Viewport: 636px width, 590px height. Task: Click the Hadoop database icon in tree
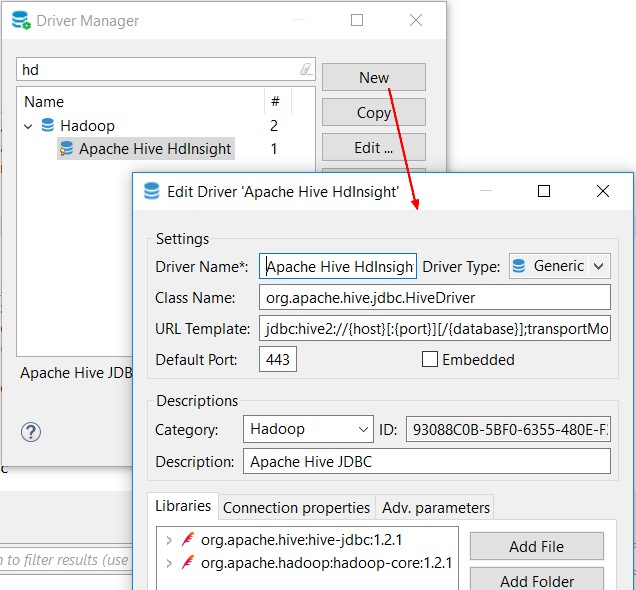(47, 126)
